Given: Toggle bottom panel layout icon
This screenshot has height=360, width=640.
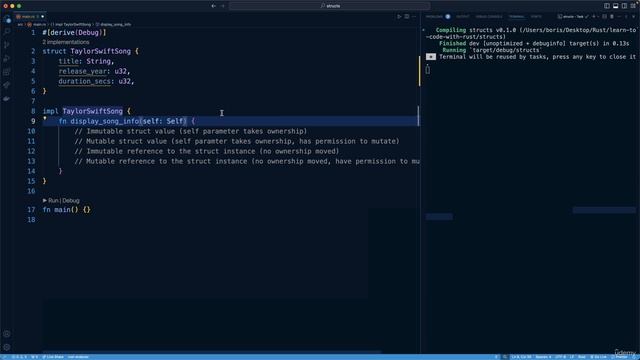Looking at the screenshot, I should click(x=616, y=6).
